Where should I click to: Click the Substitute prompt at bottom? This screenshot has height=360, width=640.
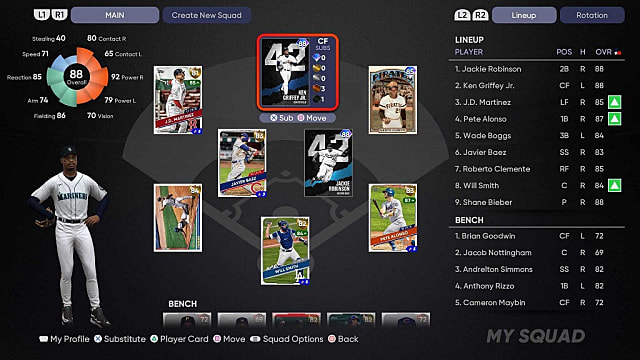[120, 339]
